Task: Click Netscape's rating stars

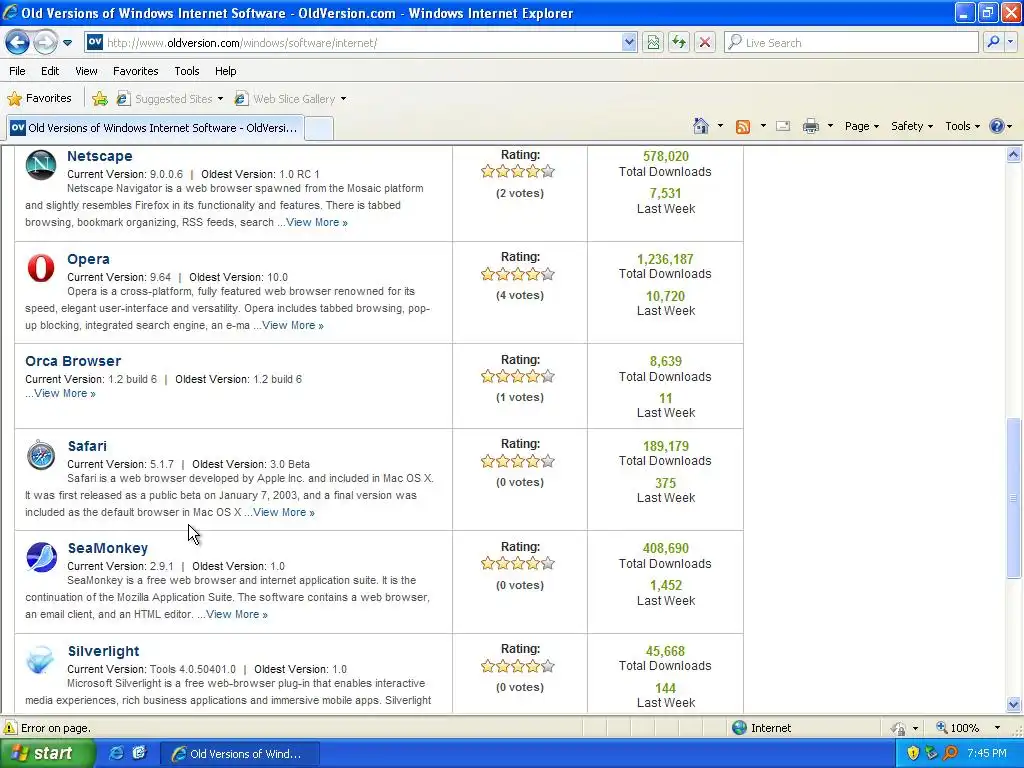Action: 518,172
